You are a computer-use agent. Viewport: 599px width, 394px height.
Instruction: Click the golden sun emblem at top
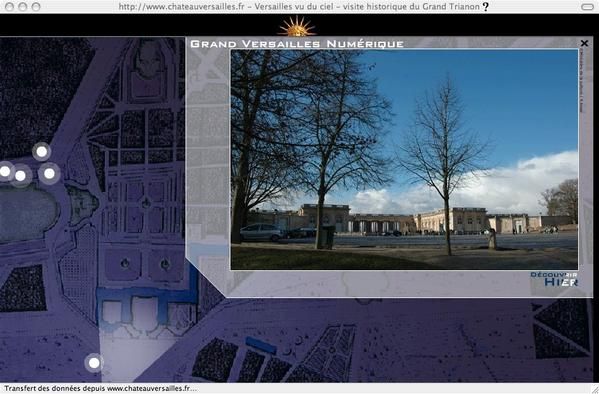[297, 26]
